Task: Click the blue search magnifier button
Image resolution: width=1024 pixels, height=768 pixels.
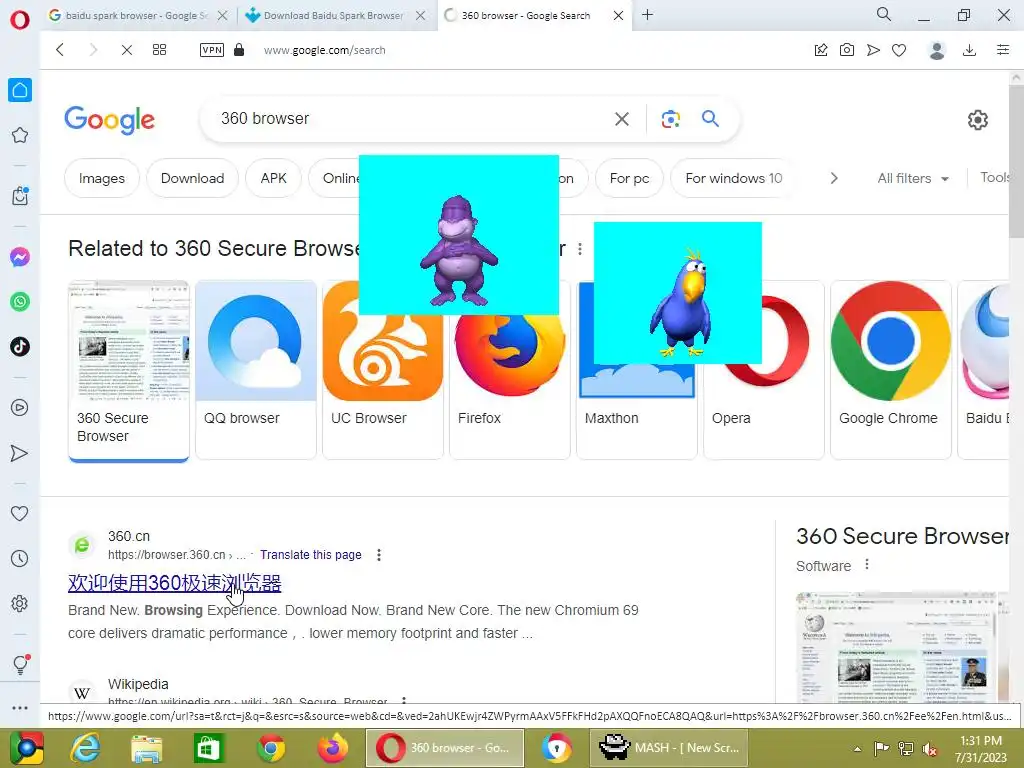Action: click(x=711, y=118)
